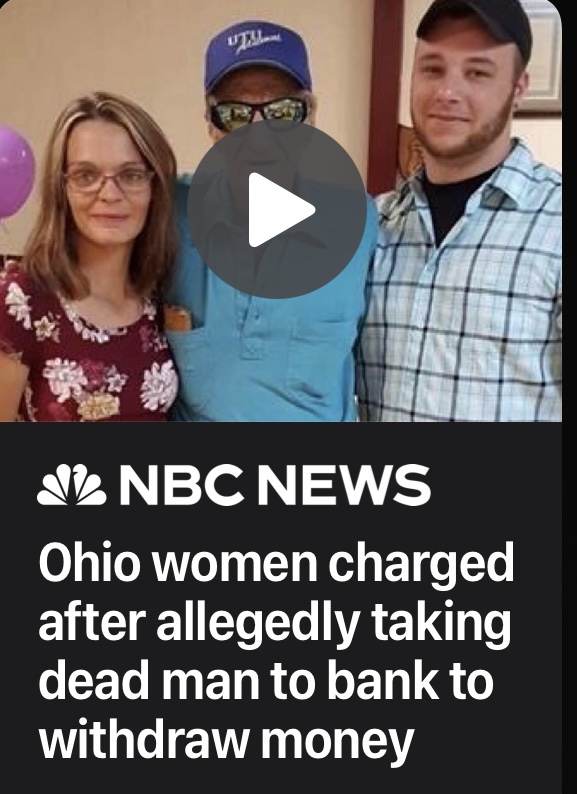Click the mirrored sunglasses in the photo
This screenshot has height=794, width=577.
[x=259, y=112]
